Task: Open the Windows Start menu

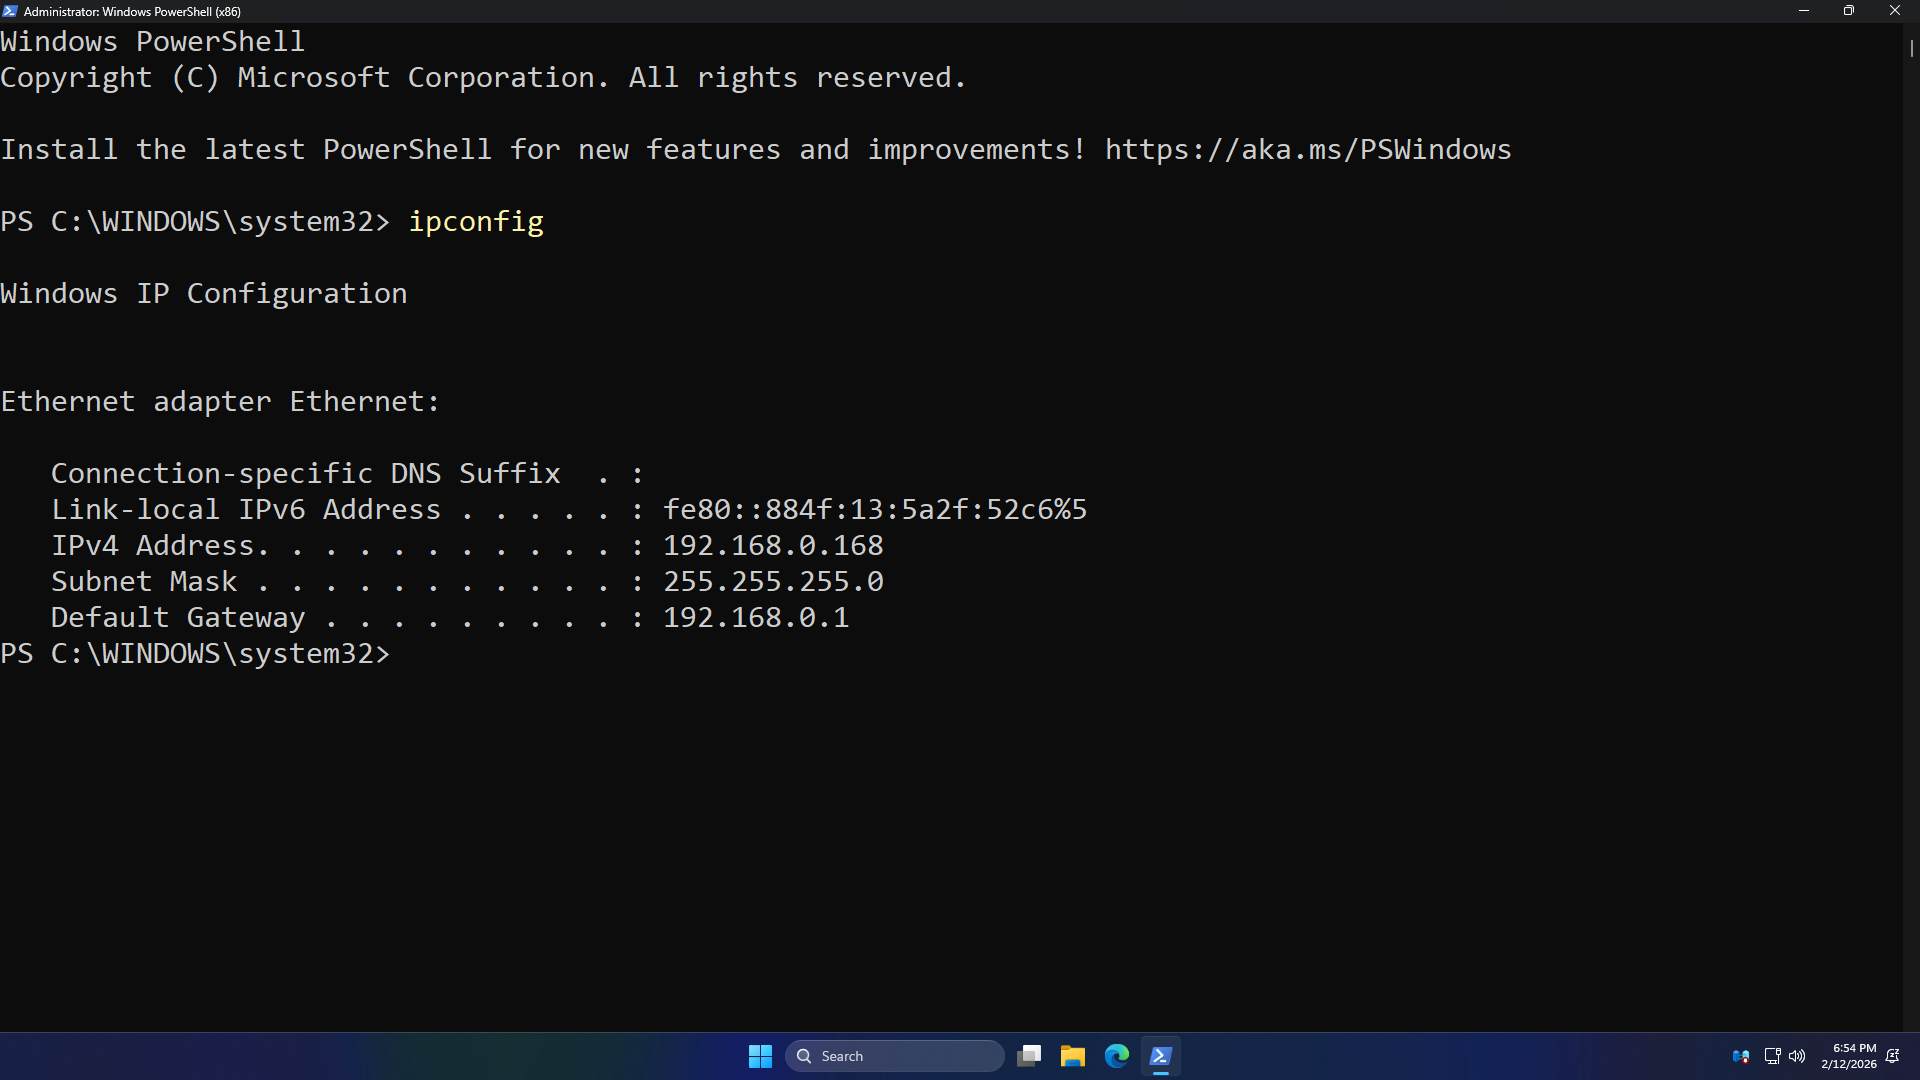Action: (x=760, y=1056)
